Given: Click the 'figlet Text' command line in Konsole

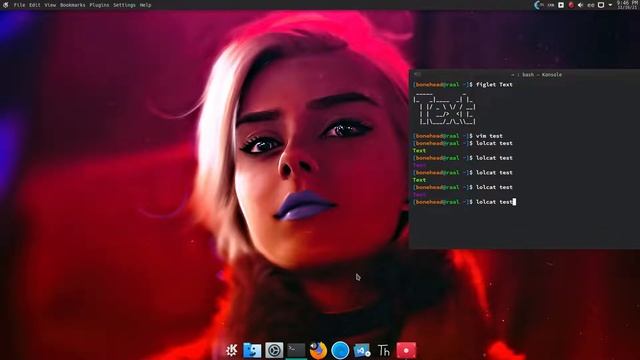Looking at the screenshot, I should pyautogui.click(x=462, y=84).
